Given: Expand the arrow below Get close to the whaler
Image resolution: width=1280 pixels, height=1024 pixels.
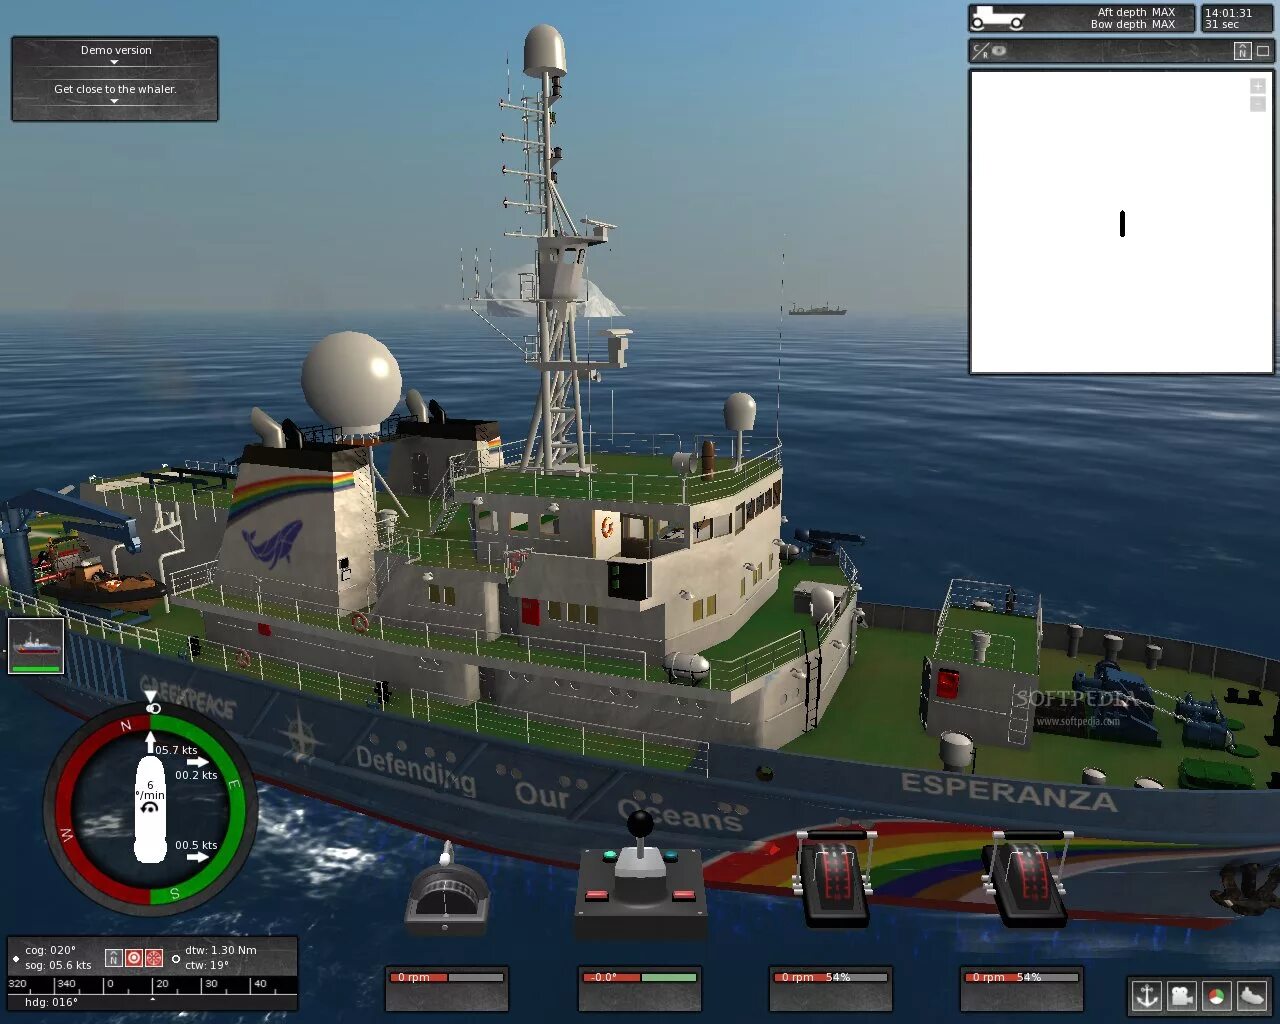Looking at the screenshot, I should tap(114, 101).
